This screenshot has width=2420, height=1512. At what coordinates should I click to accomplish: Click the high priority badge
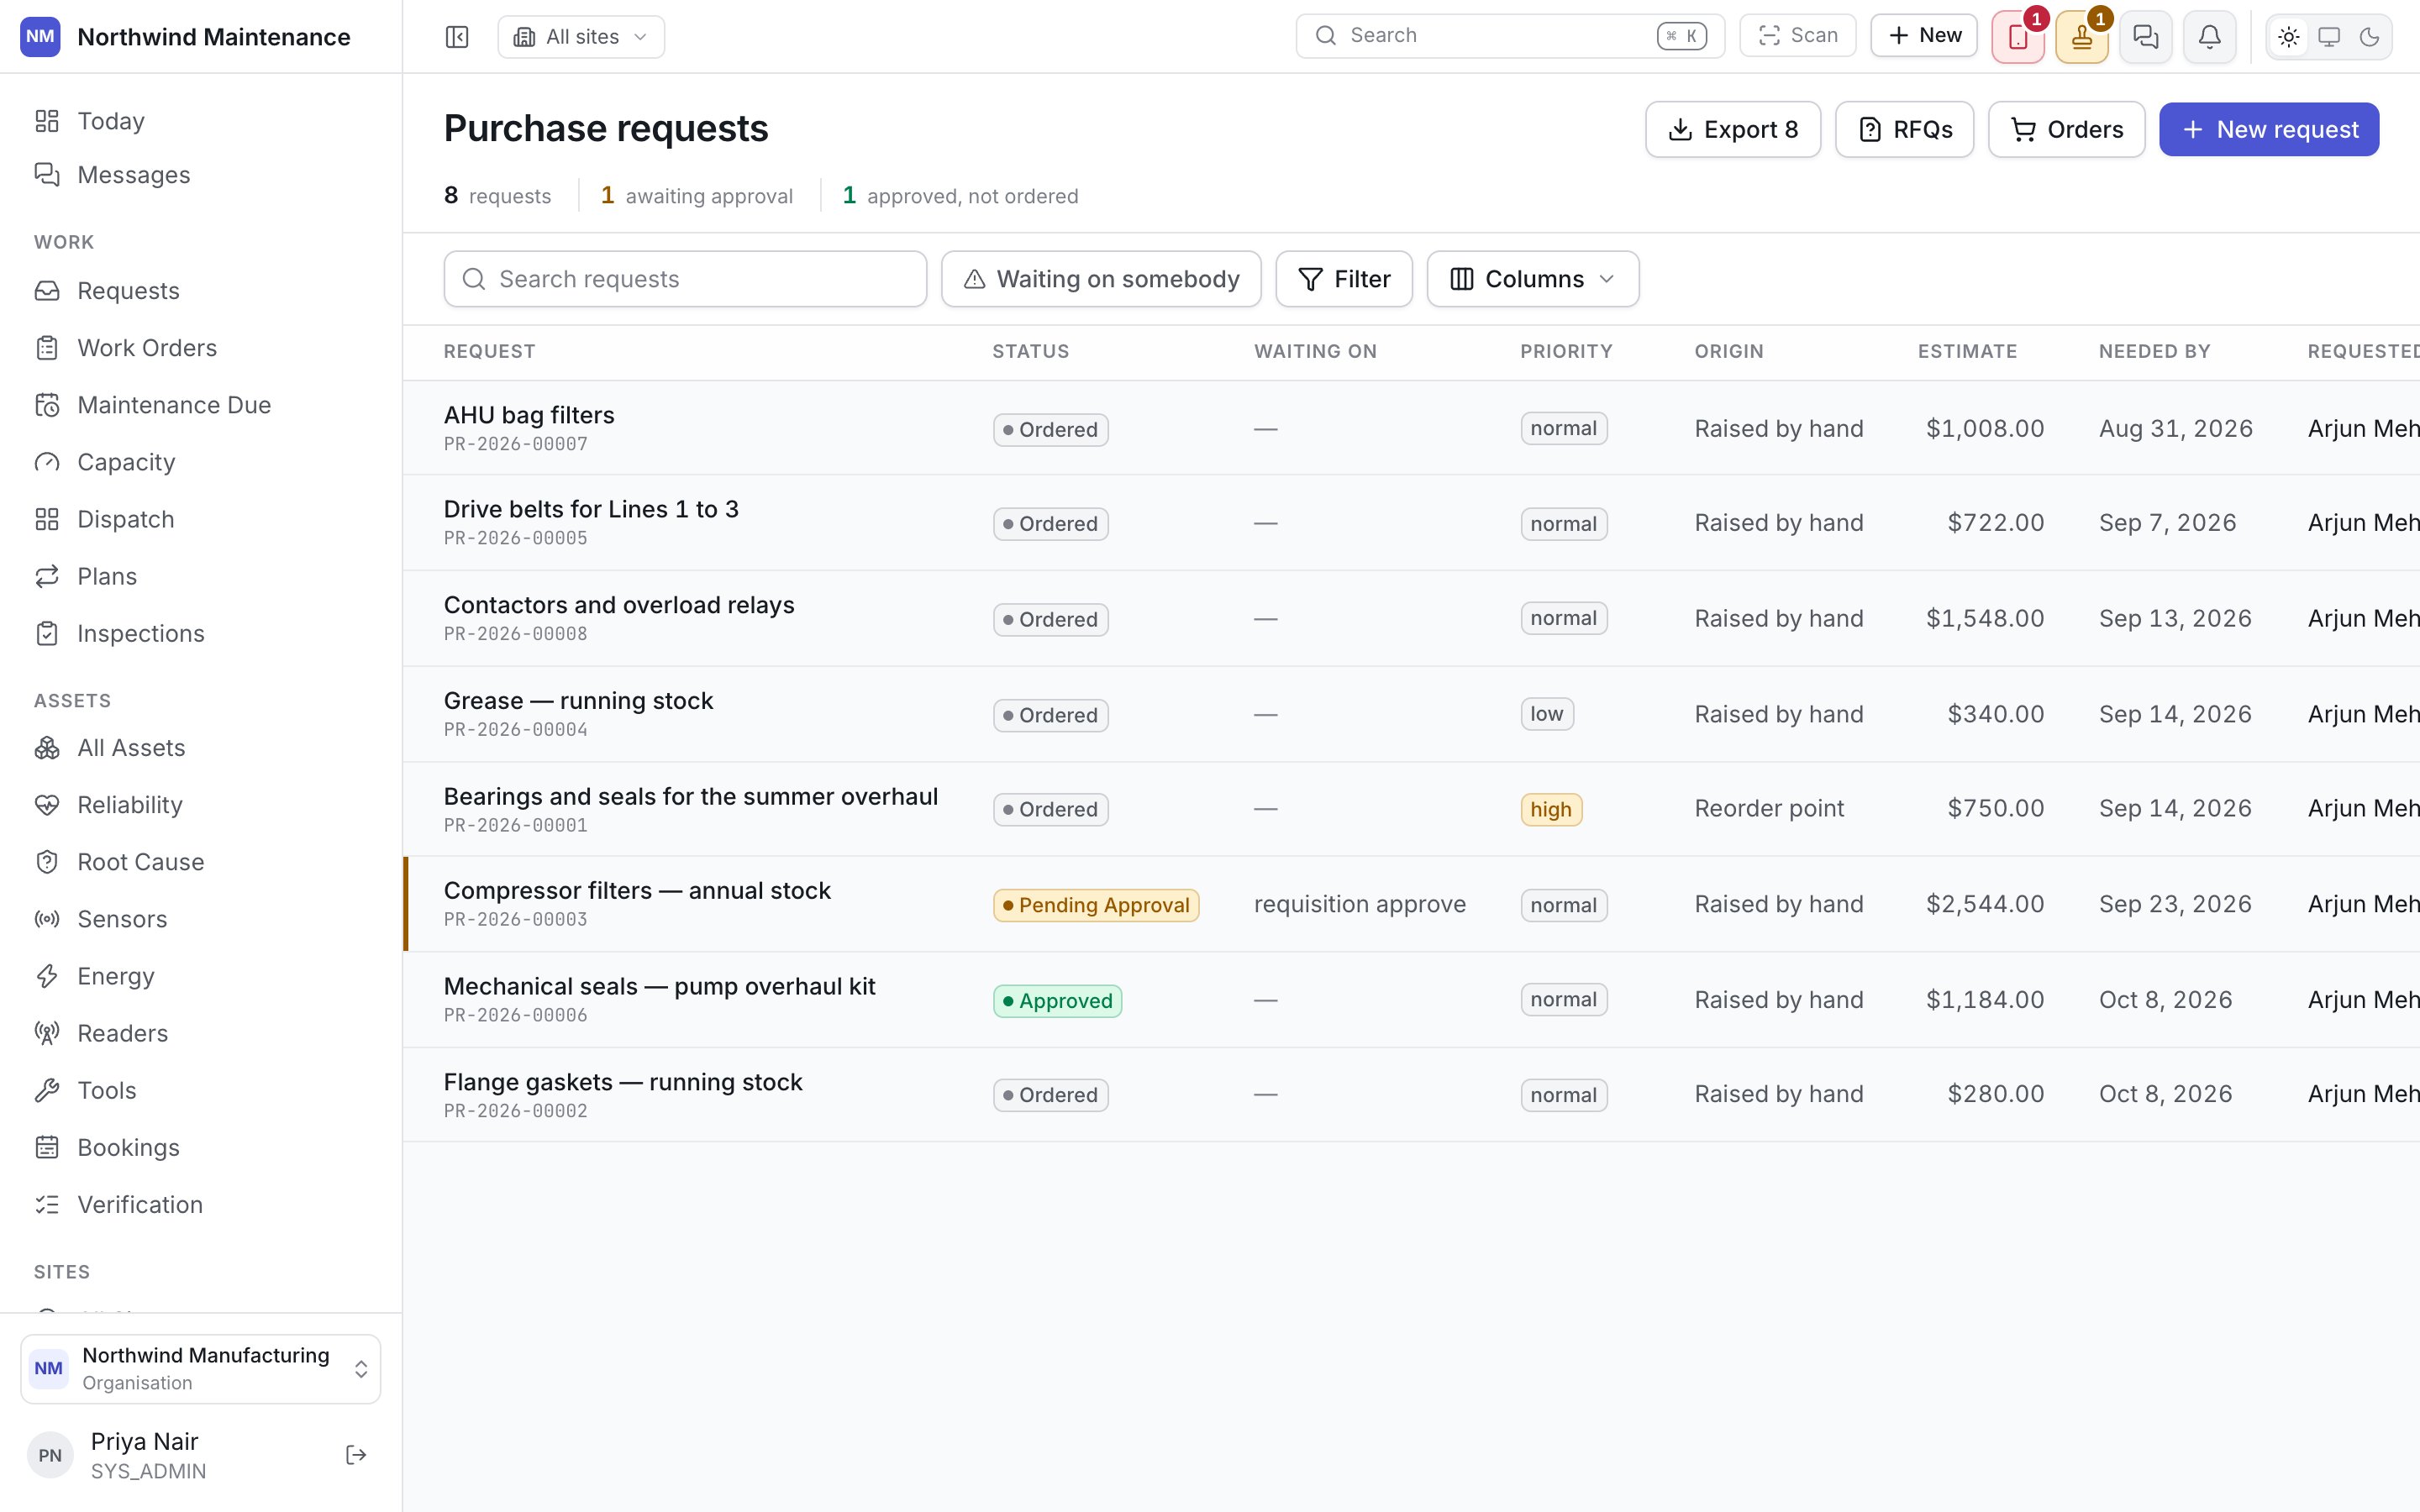click(x=1551, y=809)
